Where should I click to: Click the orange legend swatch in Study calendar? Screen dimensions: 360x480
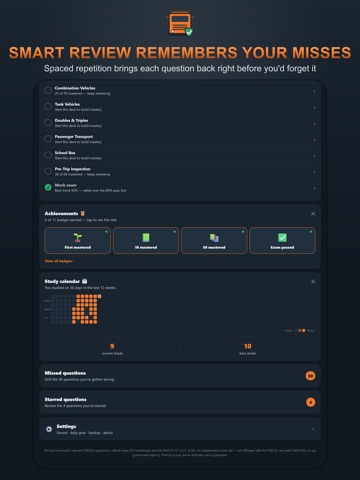tap(303, 330)
